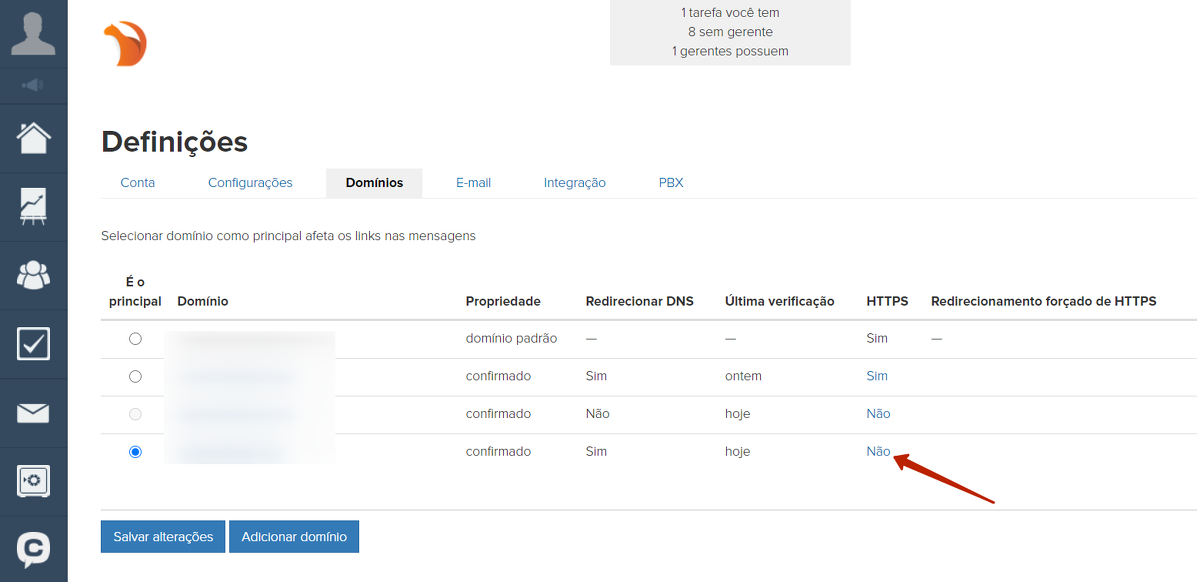Open the people group icon in sidebar
1200x582 pixels.
(x=33, y=275)
